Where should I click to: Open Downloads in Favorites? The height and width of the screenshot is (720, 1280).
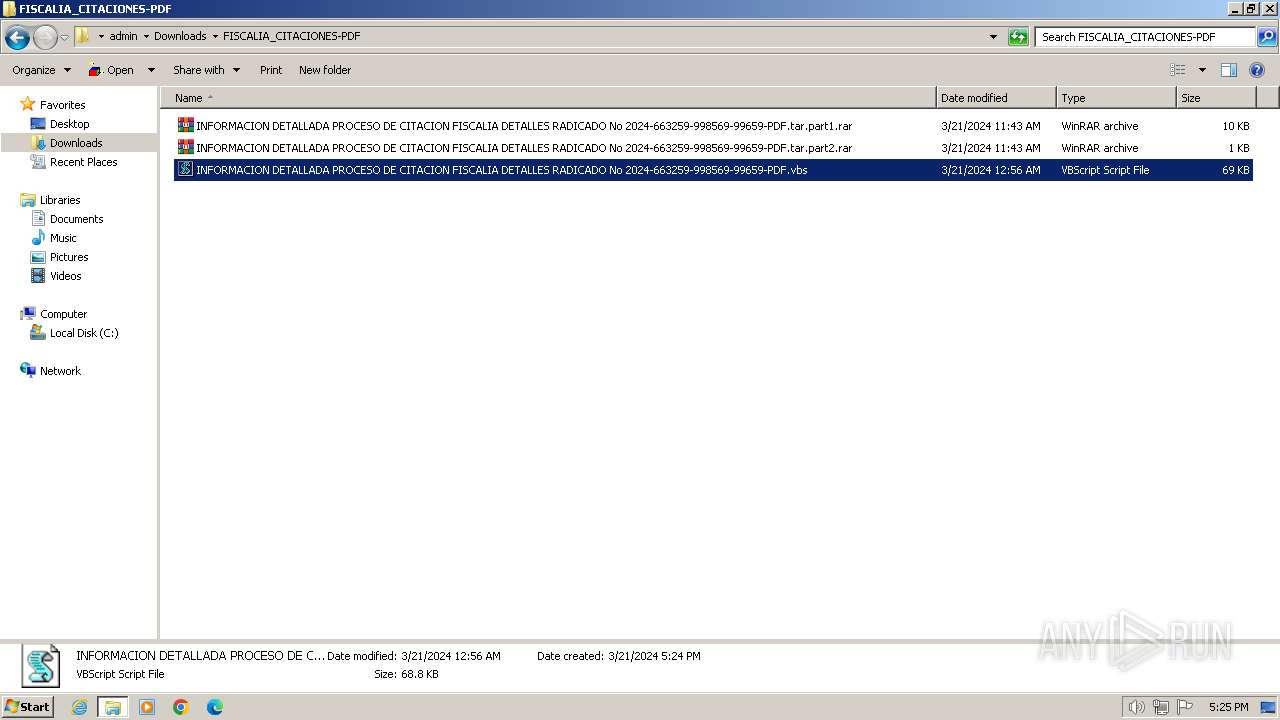click(76, 143)
